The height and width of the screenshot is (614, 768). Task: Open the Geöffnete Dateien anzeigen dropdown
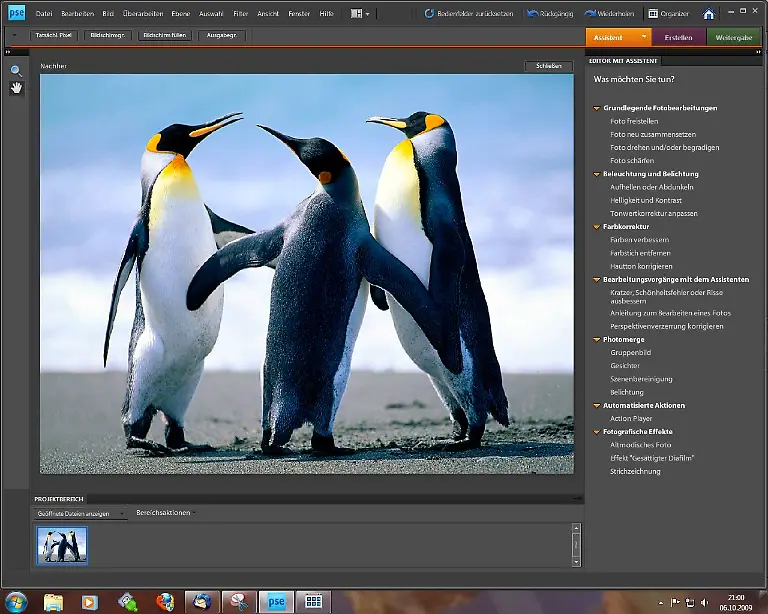tap(80, 513)
